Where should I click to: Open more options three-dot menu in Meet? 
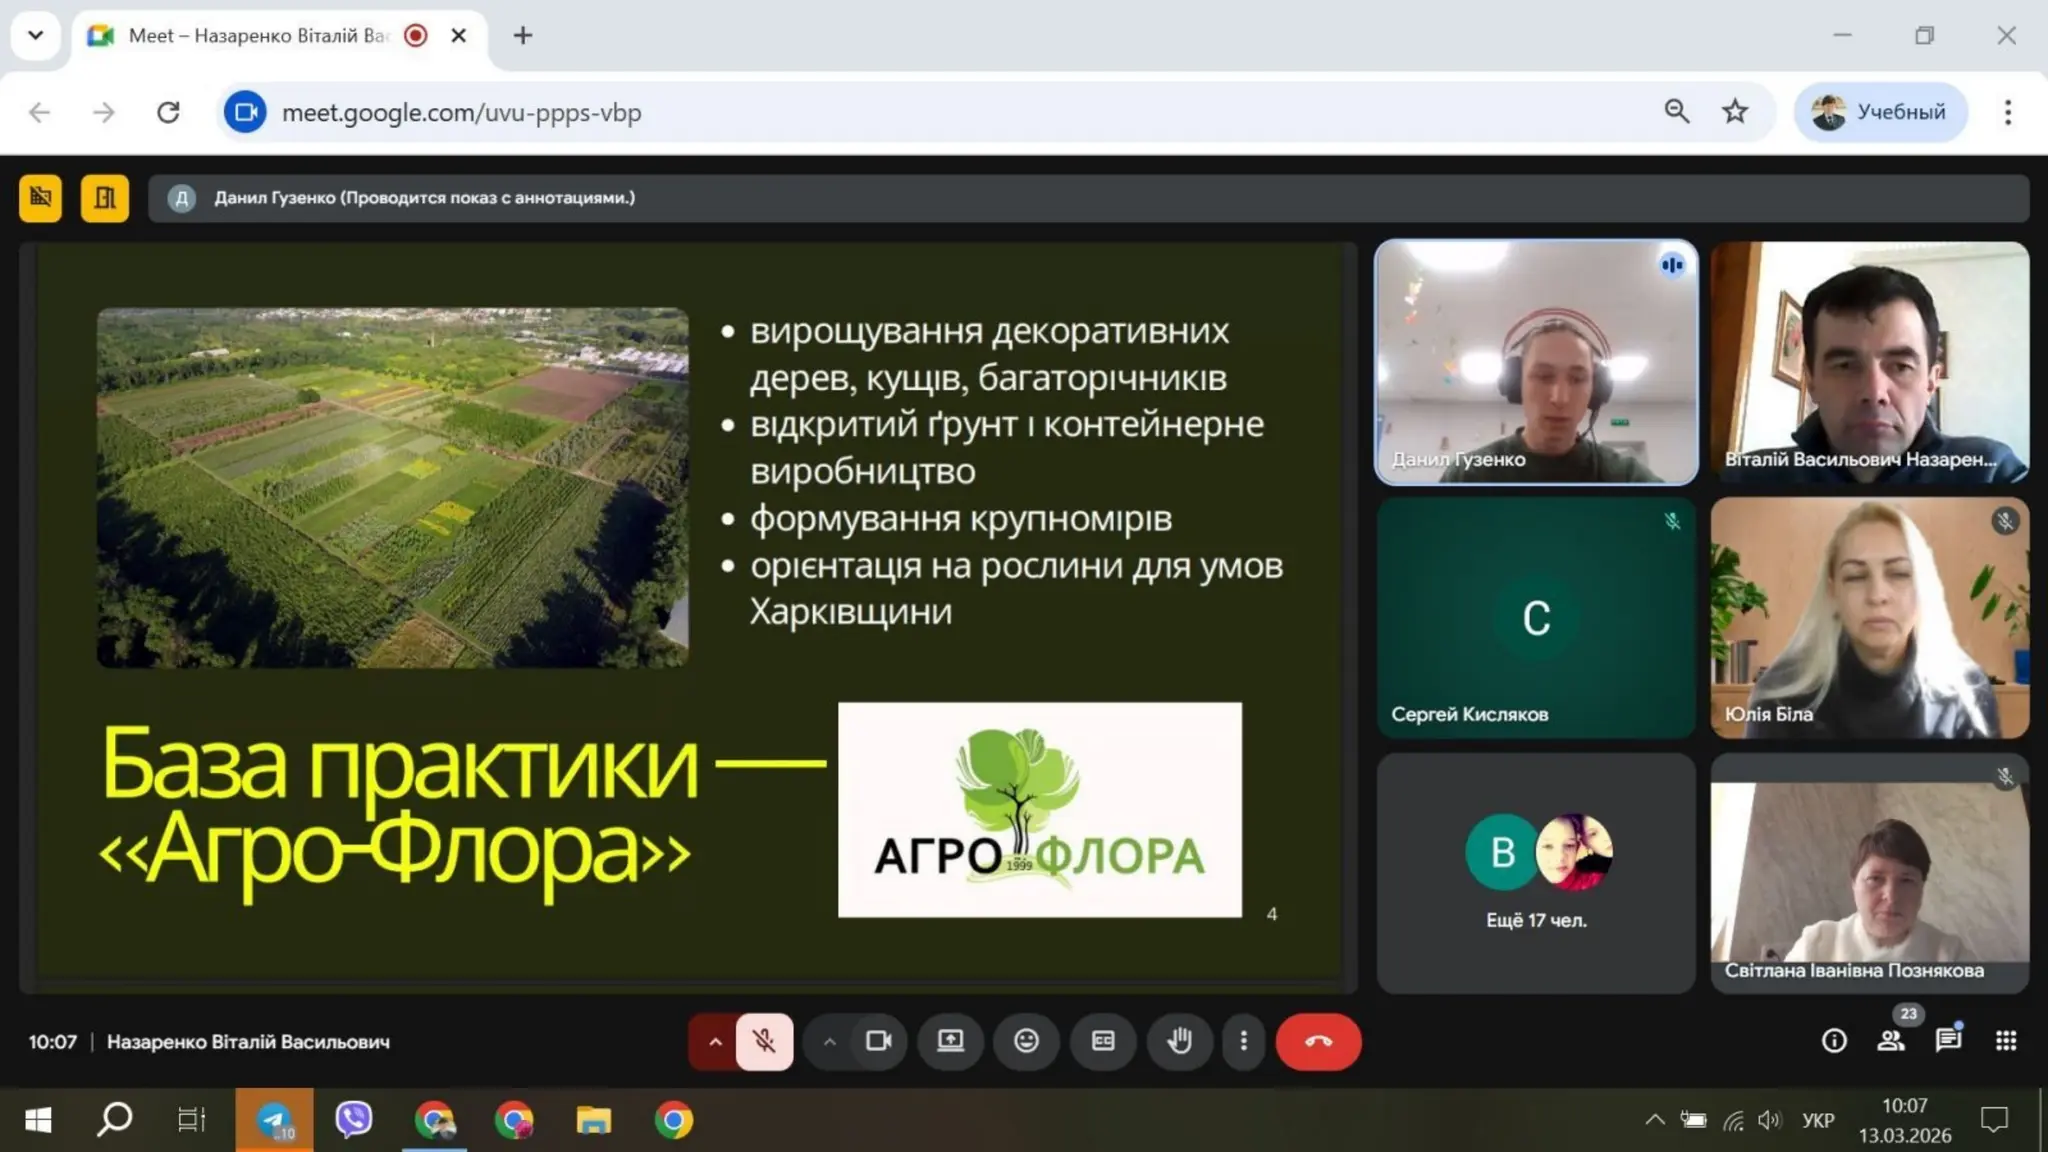point(1244,1042)
